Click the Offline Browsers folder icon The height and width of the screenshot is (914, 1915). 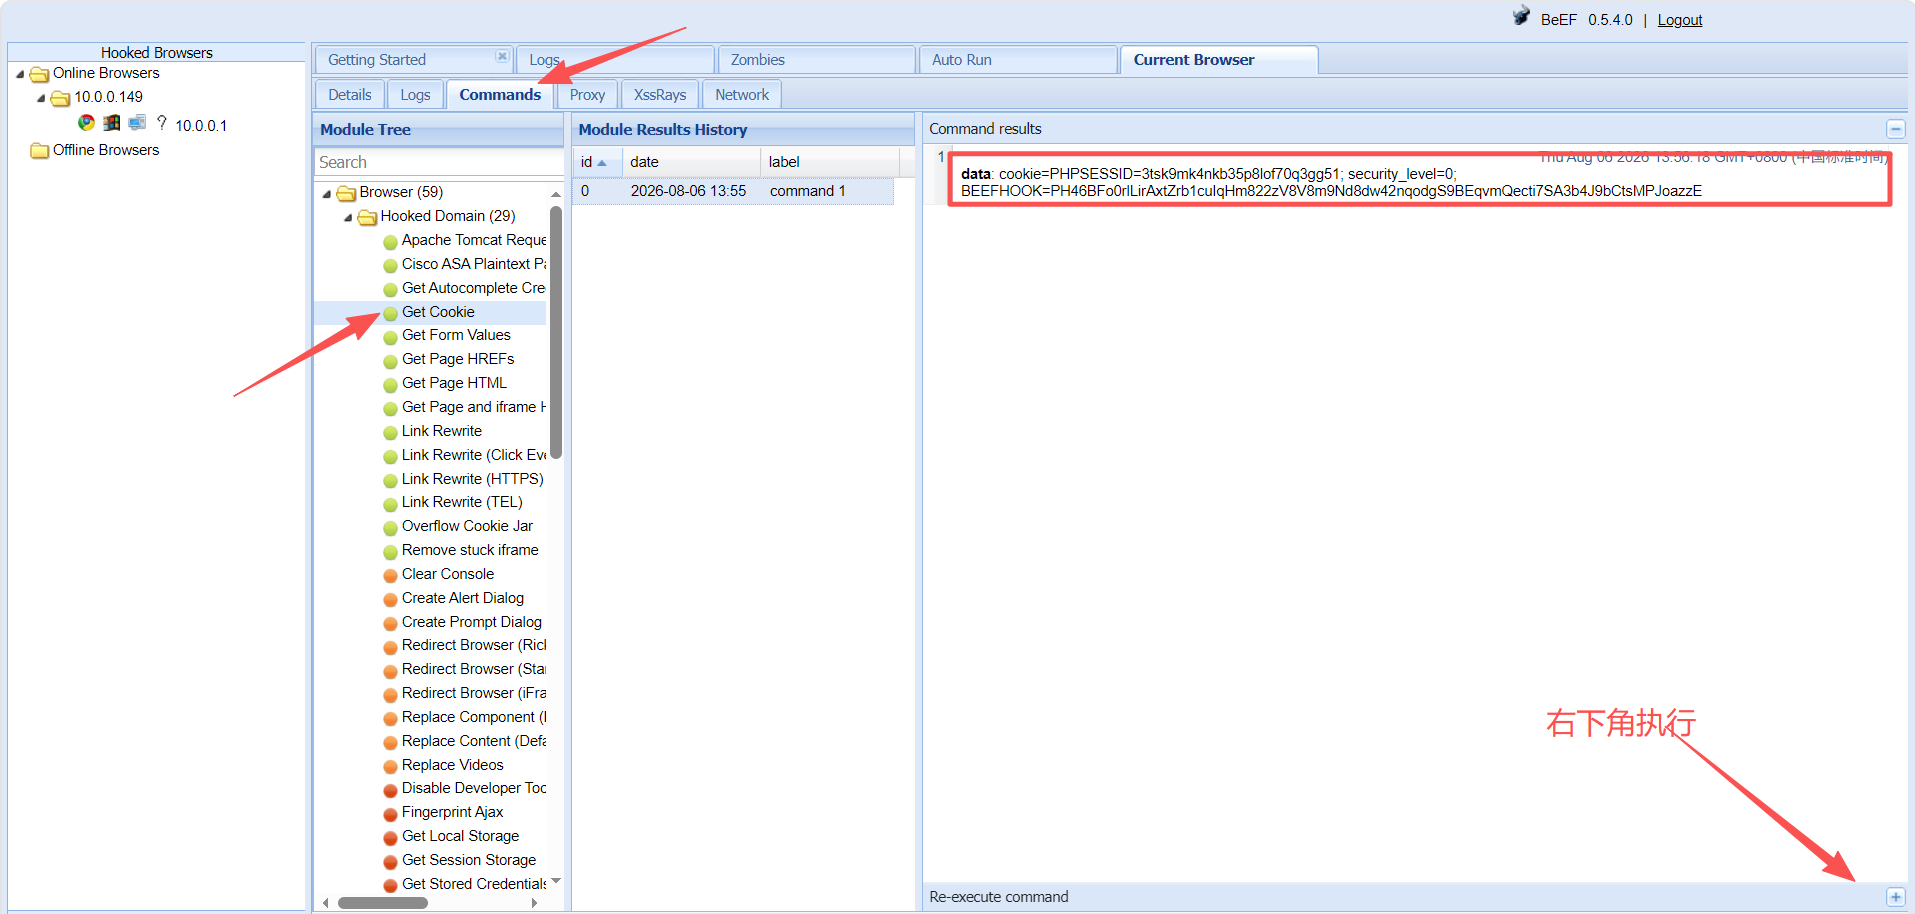pyautogui.click(x=40, y=151)
